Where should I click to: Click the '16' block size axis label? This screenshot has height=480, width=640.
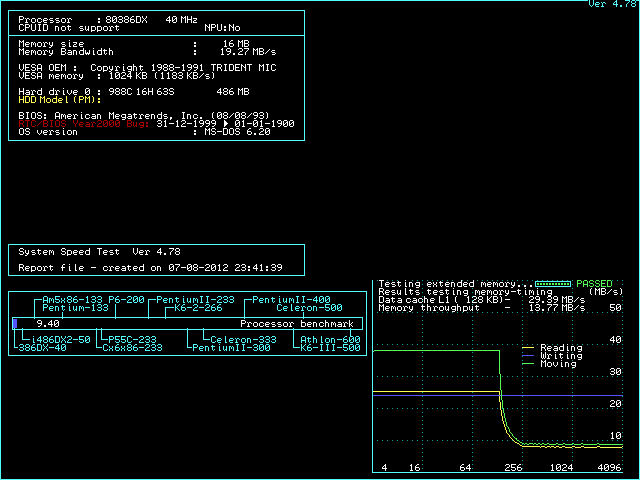[x=414, y=468]
